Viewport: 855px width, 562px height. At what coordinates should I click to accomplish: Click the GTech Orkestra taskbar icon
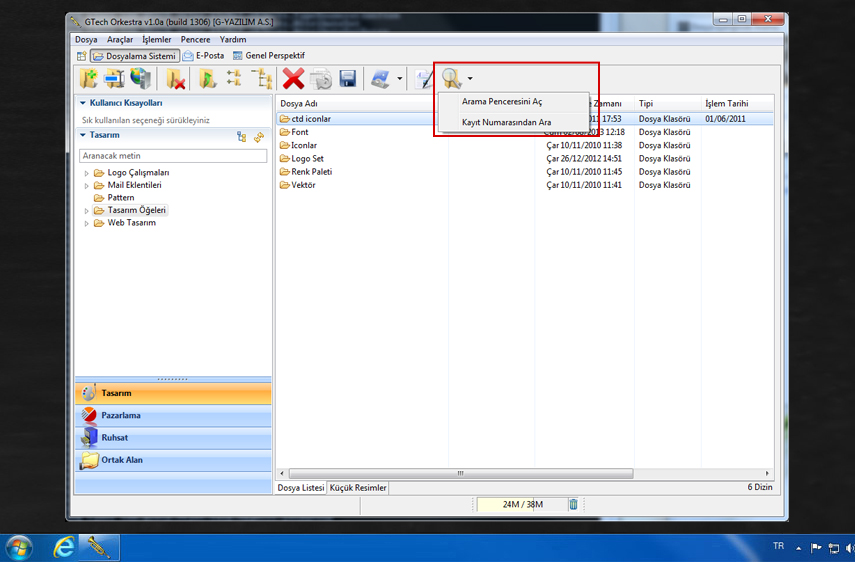pyautogui.click(x=100, y=547)
